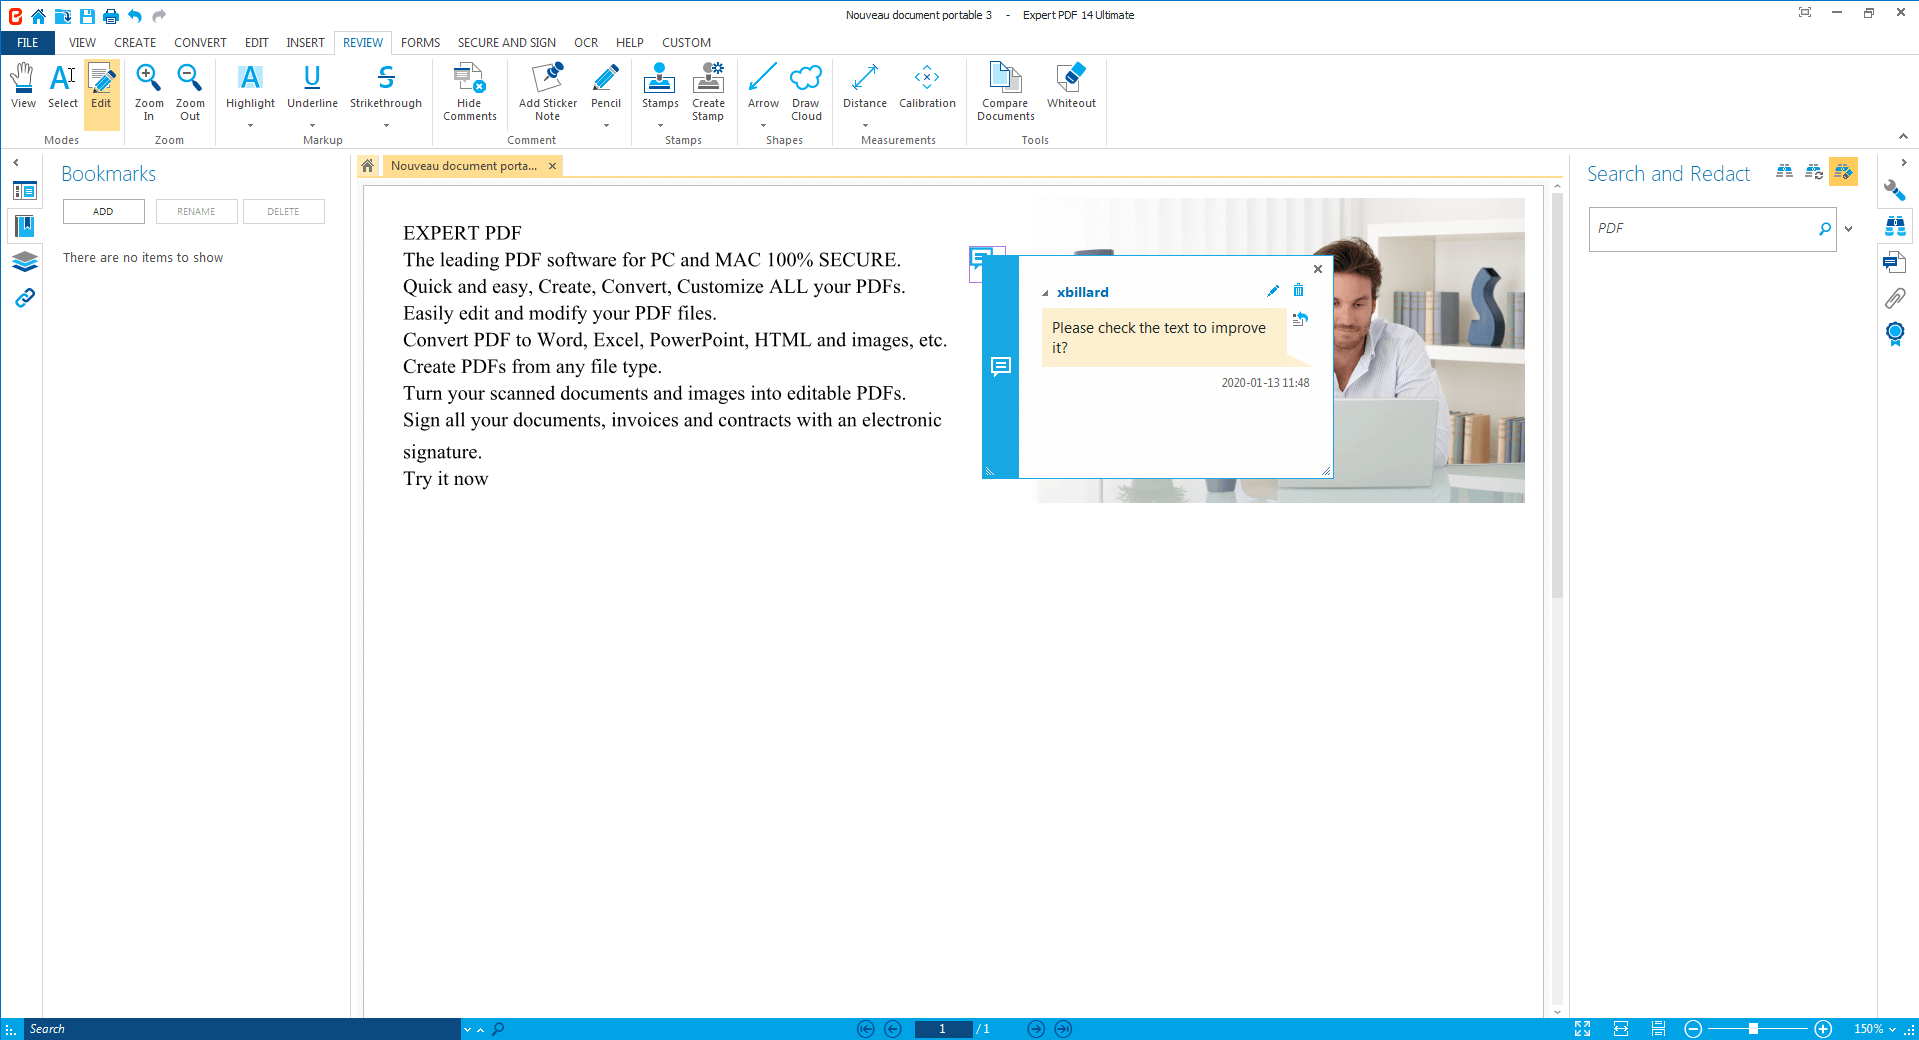Enable the Search and Replace mode icon

click(1814, 172)
